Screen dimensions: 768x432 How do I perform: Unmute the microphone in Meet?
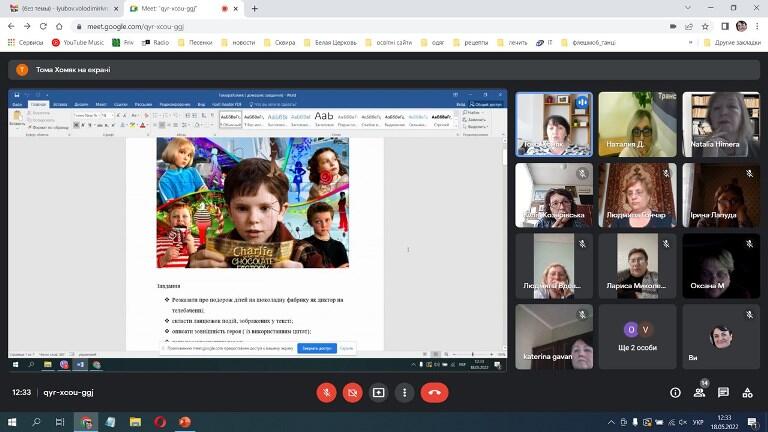[326, 392]
